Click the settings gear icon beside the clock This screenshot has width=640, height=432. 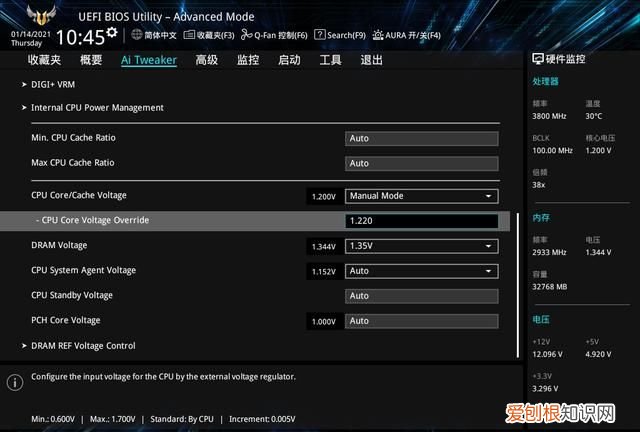(x=112, y=34)
